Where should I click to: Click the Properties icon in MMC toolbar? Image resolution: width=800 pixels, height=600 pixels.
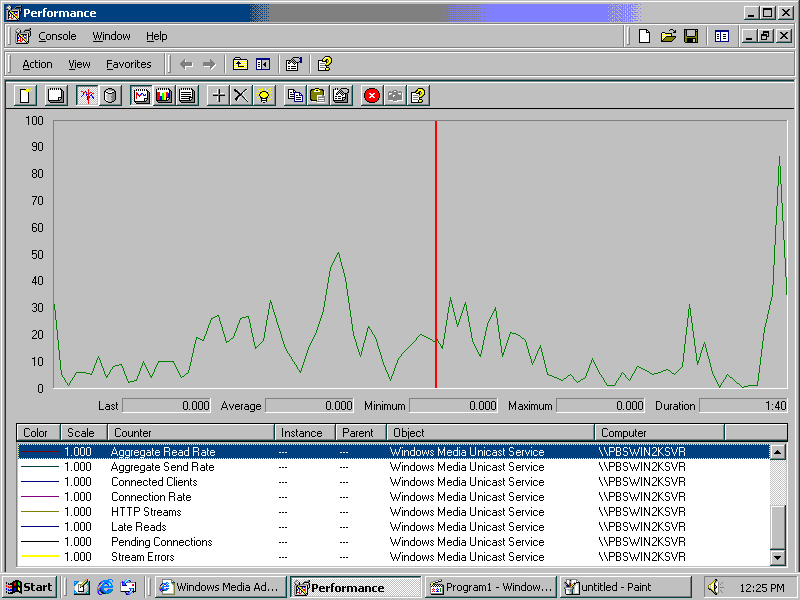294,64
